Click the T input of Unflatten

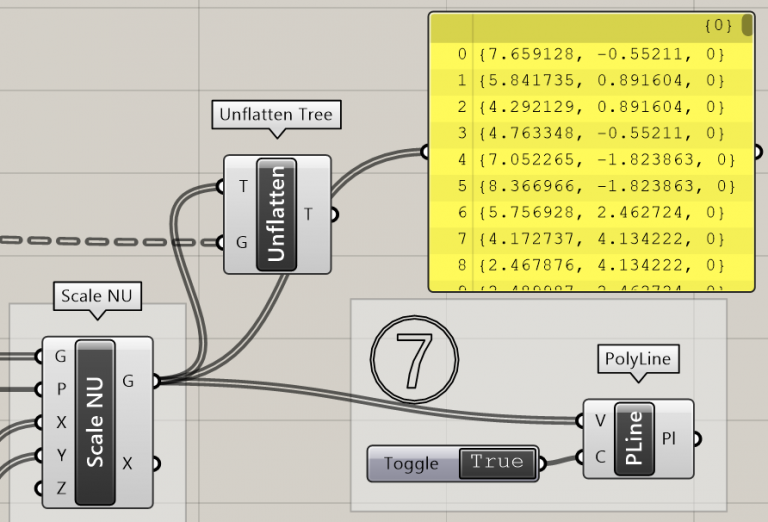point(243,186)
